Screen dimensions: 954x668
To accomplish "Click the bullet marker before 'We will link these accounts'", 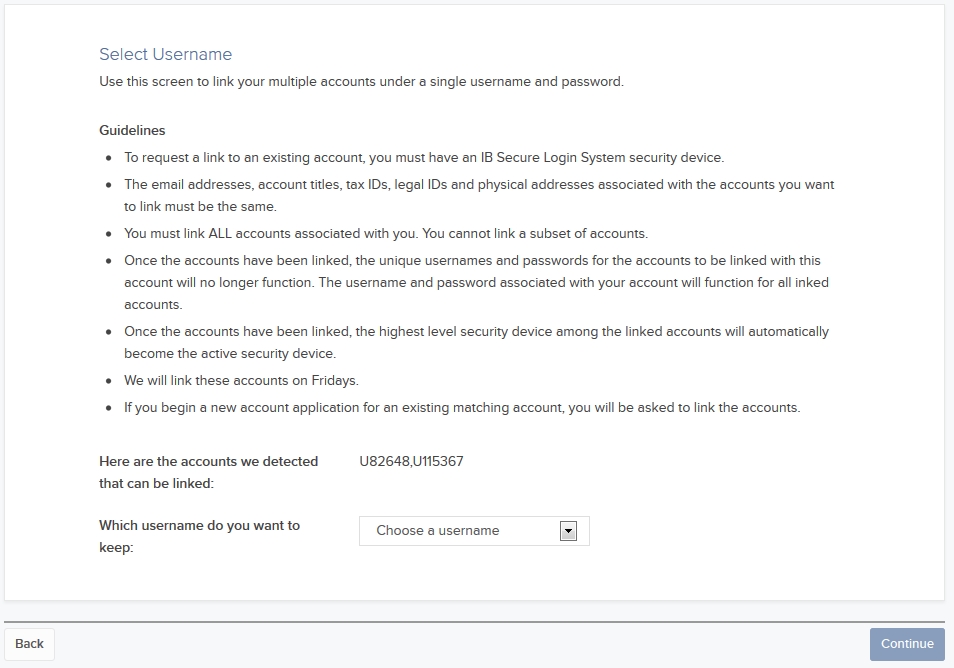I will pyautogui.click(x=109, y=381).
